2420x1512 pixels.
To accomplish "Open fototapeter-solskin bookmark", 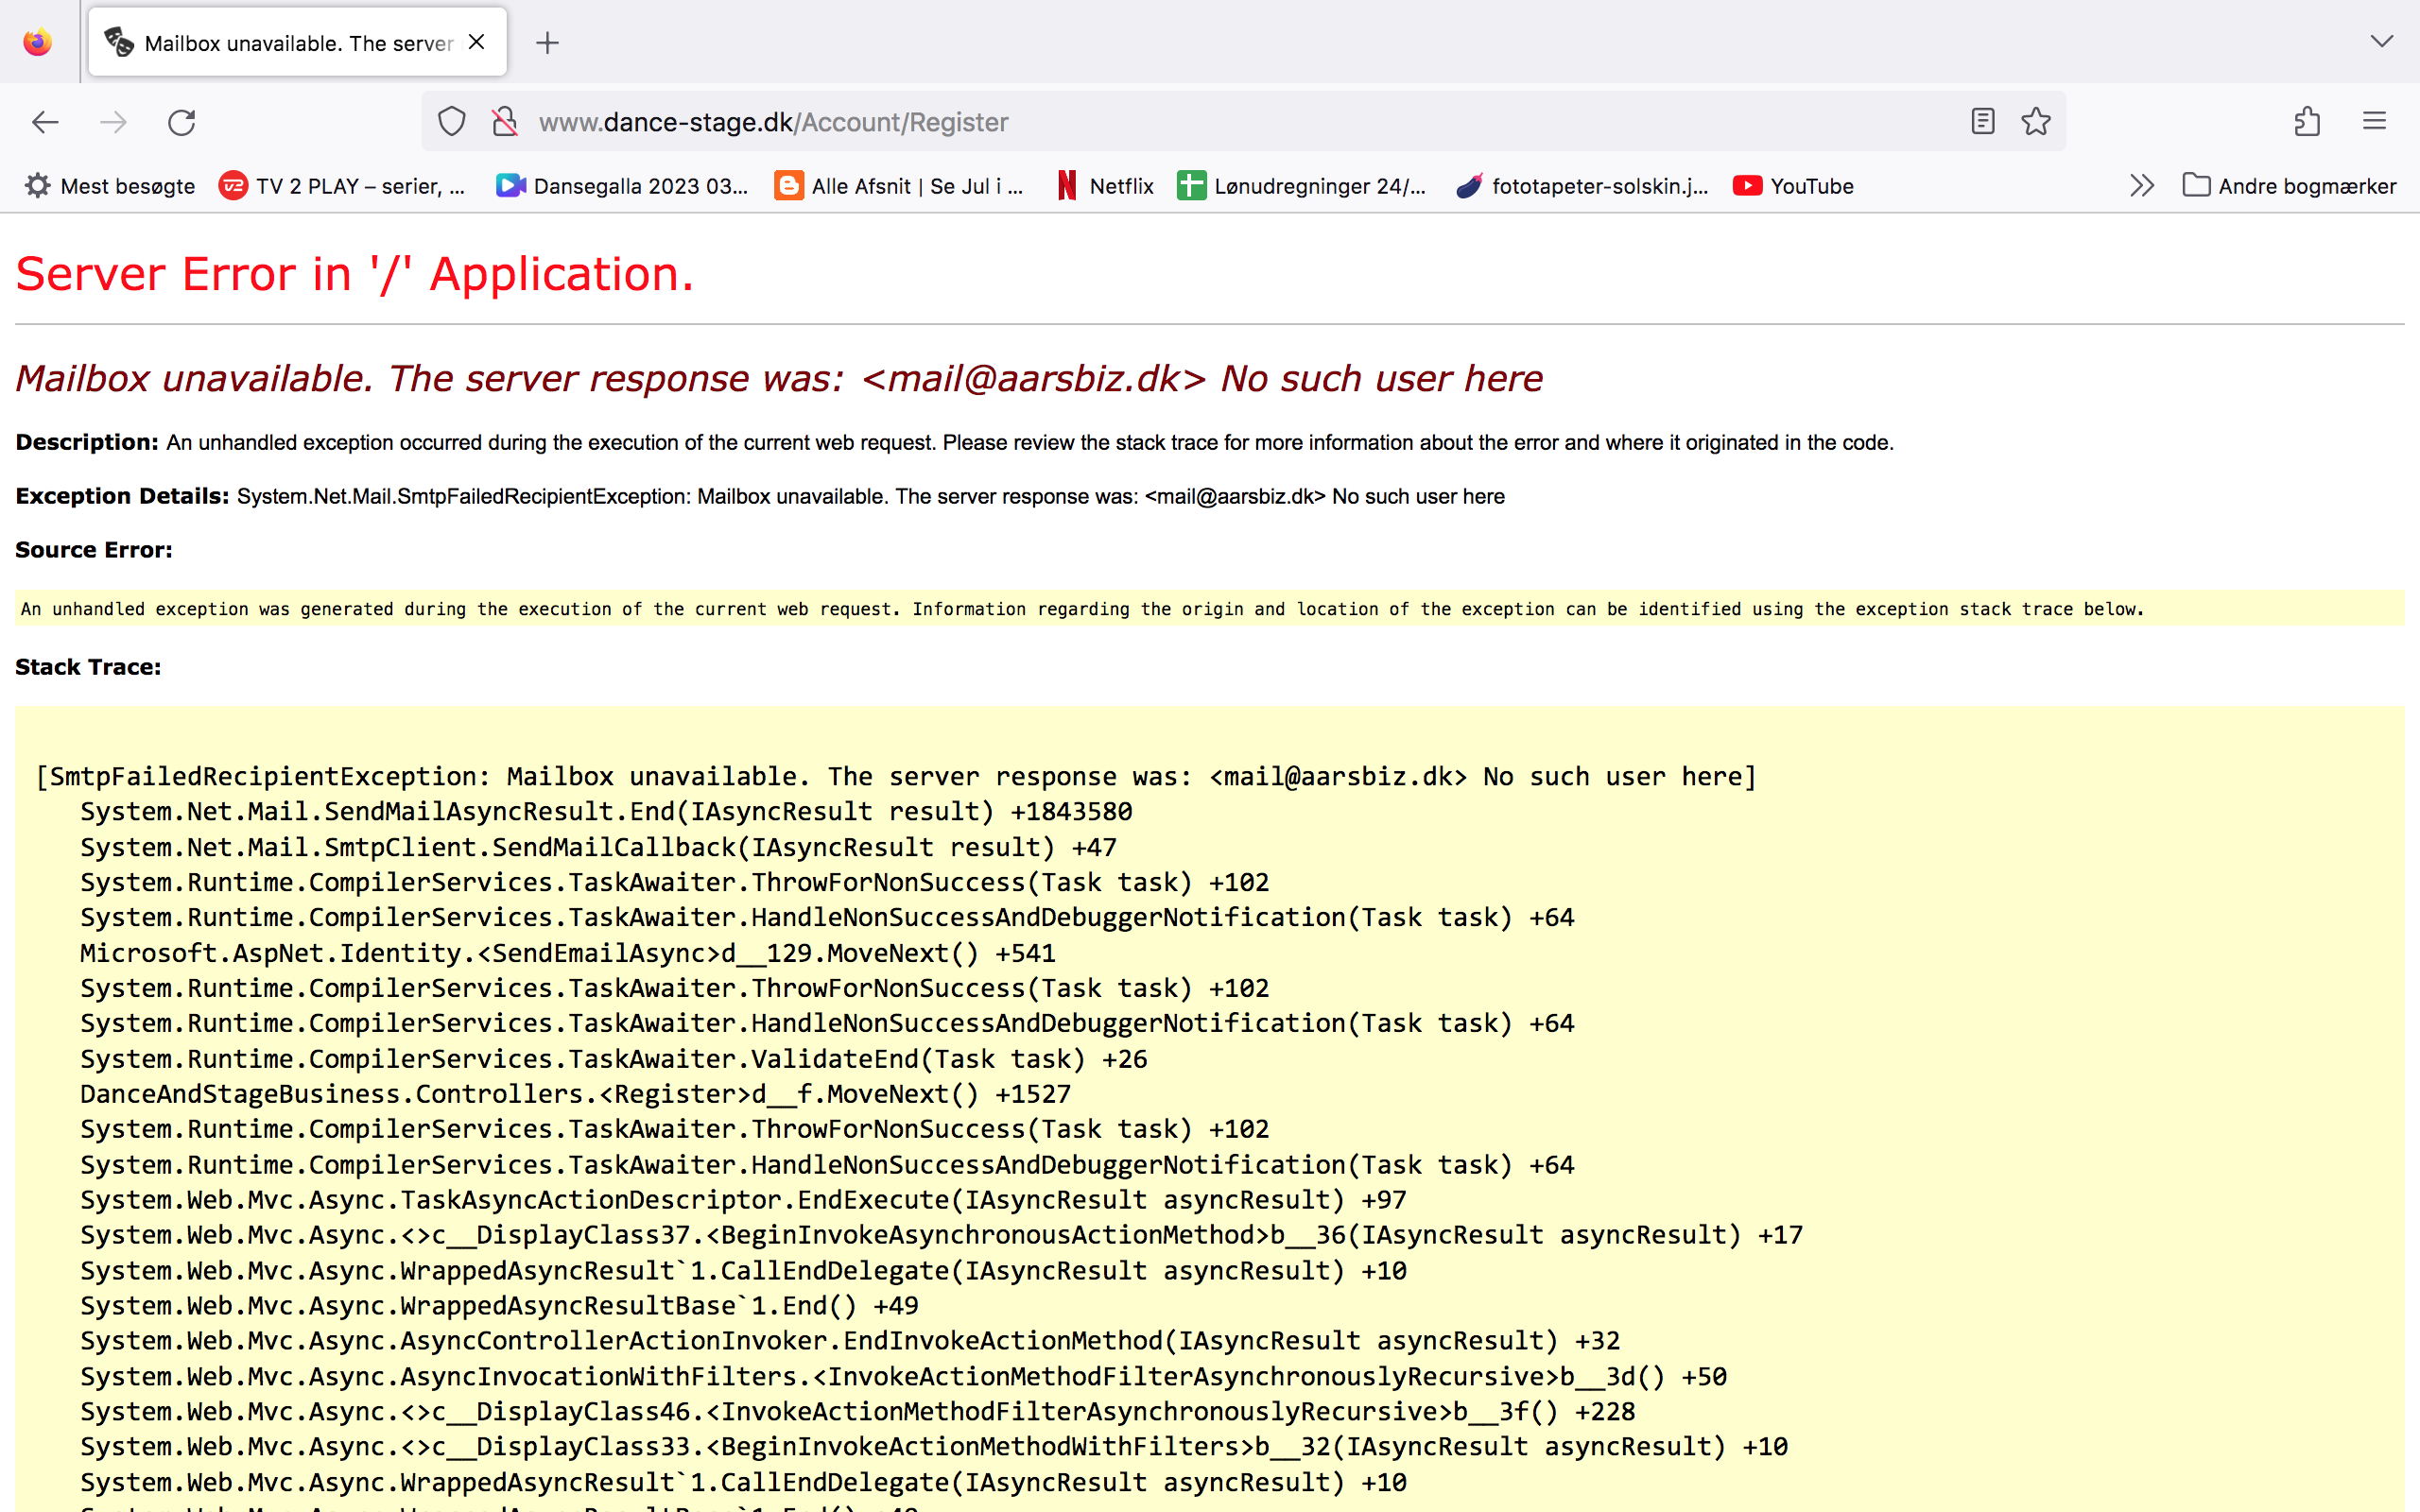I will click(x=1582, y=186).
